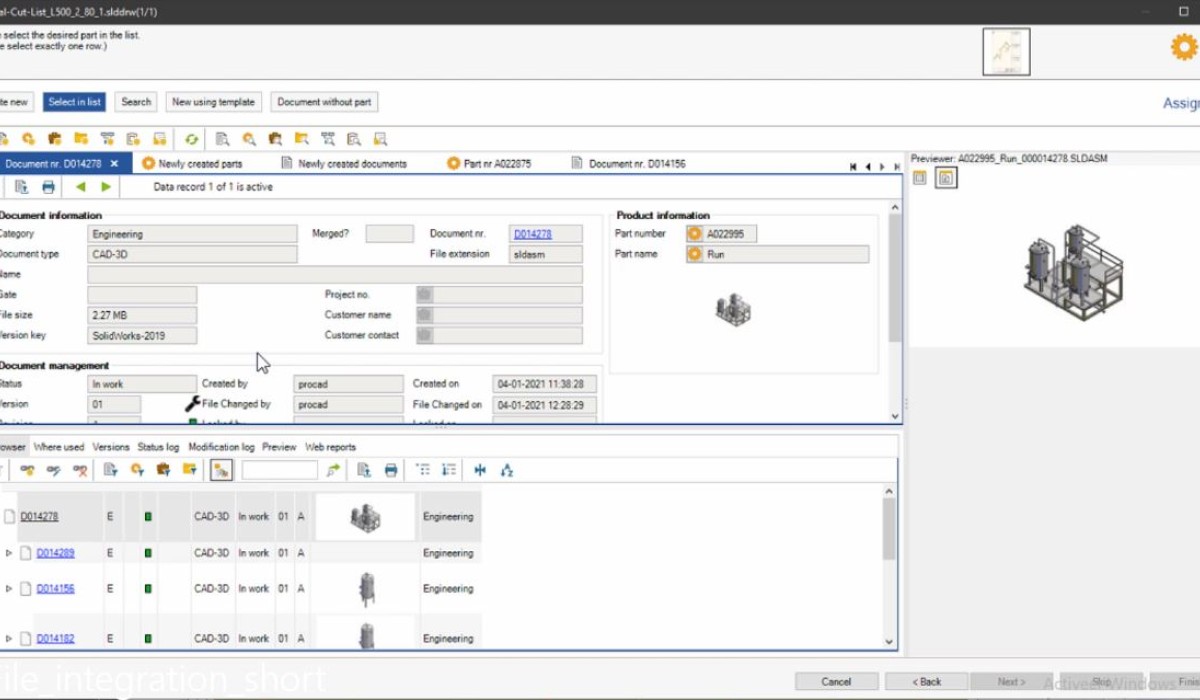This screenshot has height=700, width=1200.
Task: Click the print icon in the browser toolbar
Action: tap(391, 470)
